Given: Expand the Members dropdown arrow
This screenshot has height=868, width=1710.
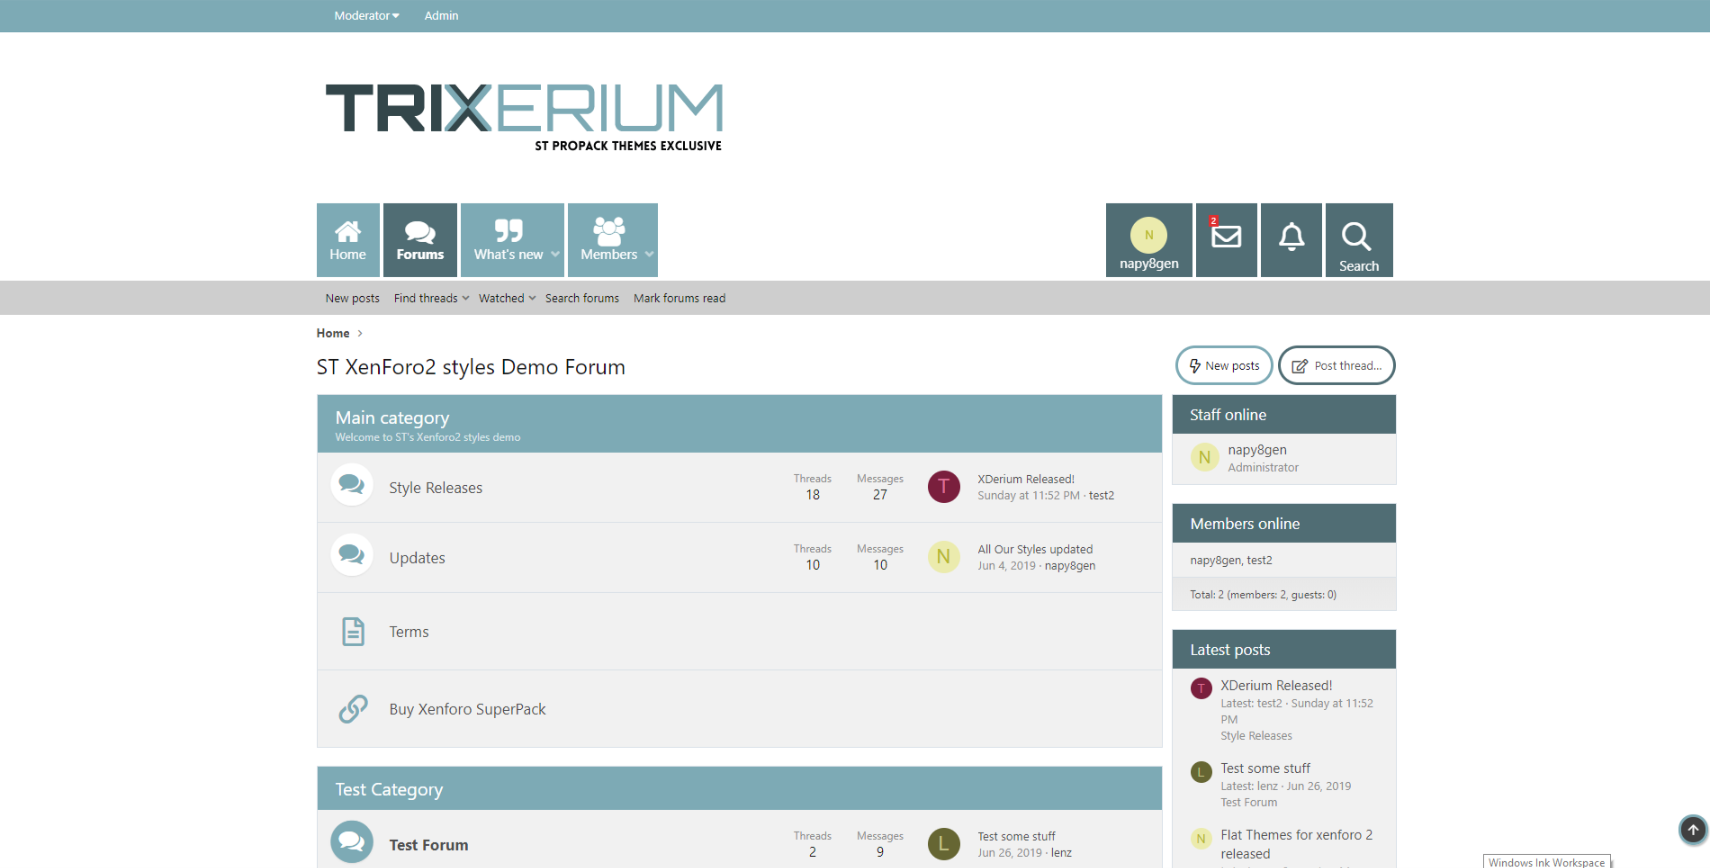Looking at the screenshot, I should 650,254.
